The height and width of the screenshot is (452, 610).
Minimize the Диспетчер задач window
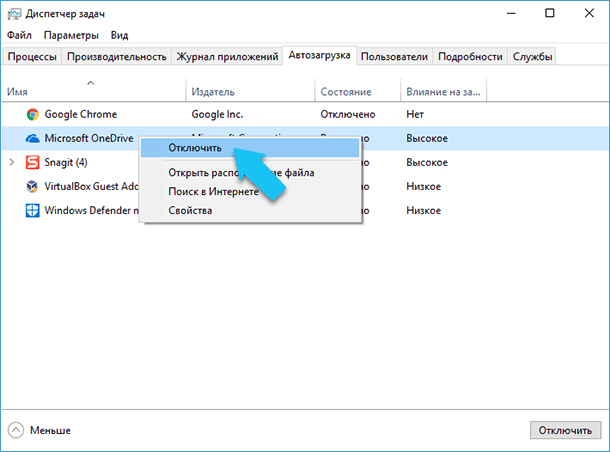[x=511, y=14]
